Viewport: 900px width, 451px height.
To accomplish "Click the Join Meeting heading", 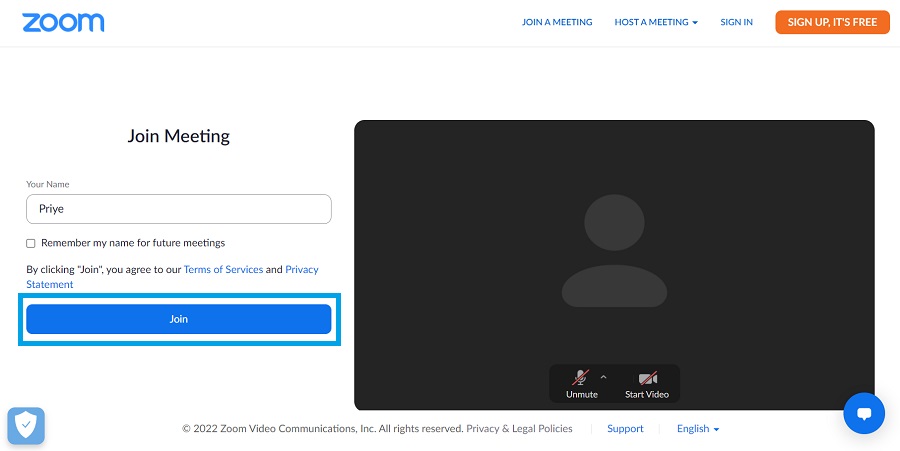I will pos(179,136).
